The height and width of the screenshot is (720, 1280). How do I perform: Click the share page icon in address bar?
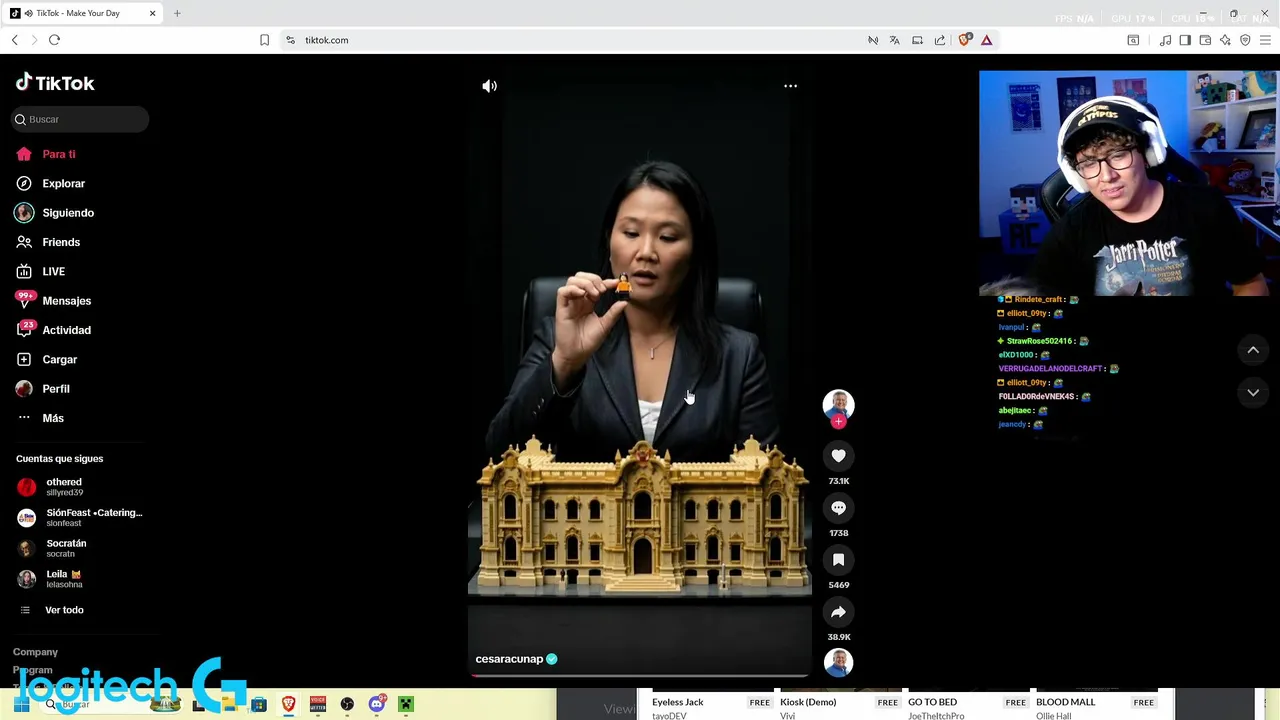tap(940, 40)
